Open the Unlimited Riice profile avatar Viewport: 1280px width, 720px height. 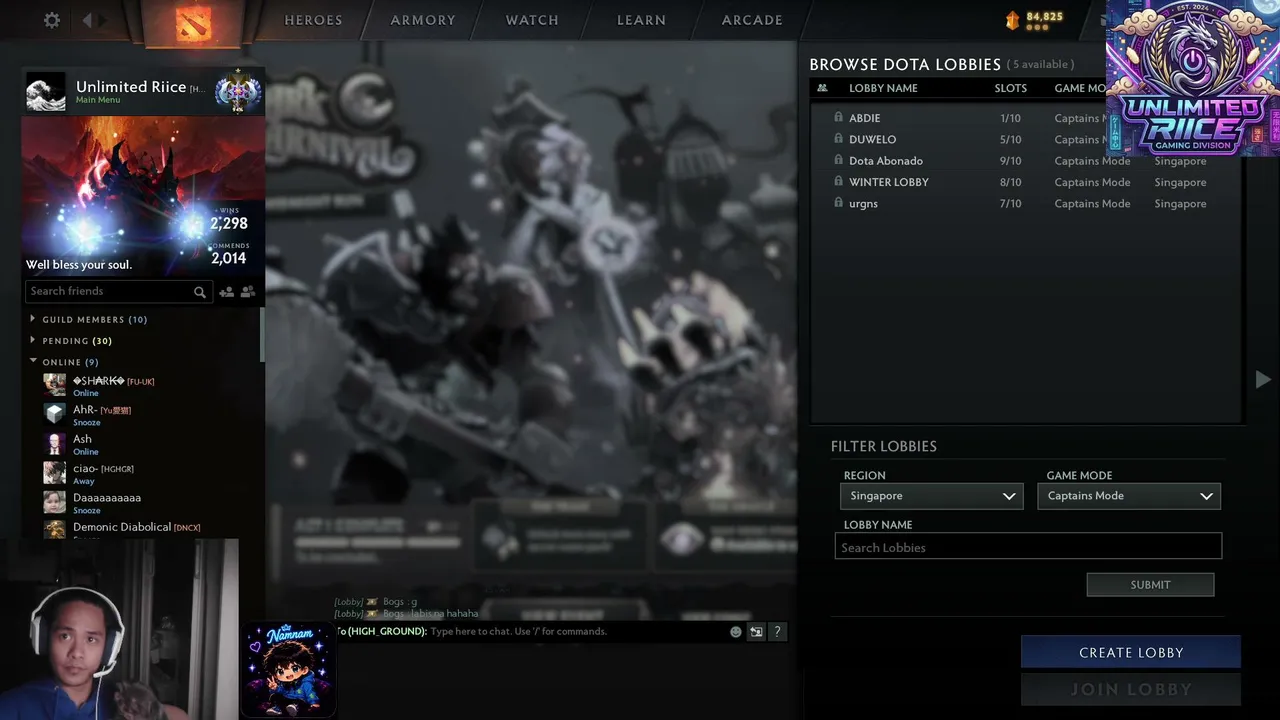pos(45,92)
